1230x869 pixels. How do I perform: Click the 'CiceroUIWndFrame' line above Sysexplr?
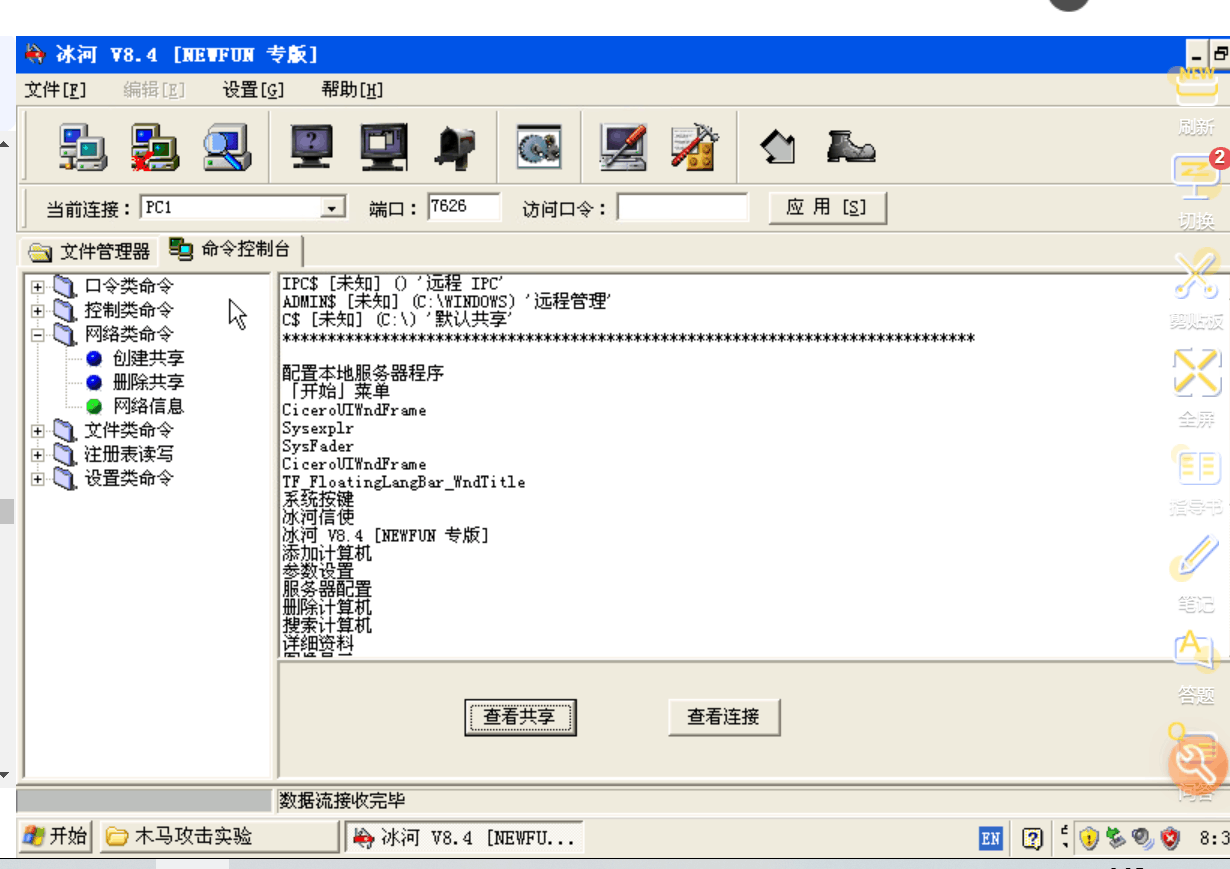[x=354, y=410]
